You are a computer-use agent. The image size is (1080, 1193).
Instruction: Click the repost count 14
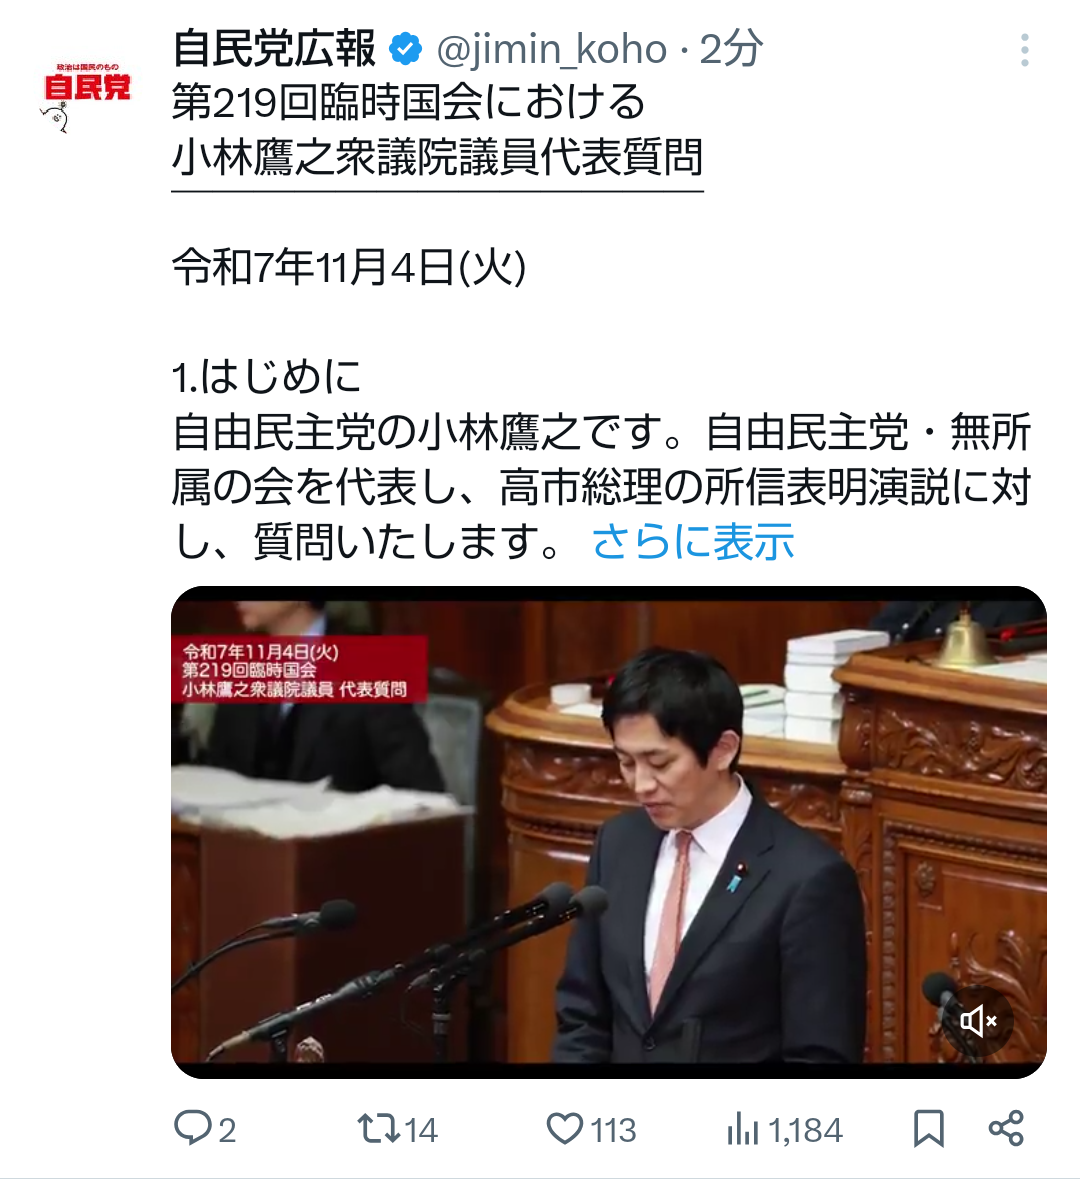(421, 1131)
